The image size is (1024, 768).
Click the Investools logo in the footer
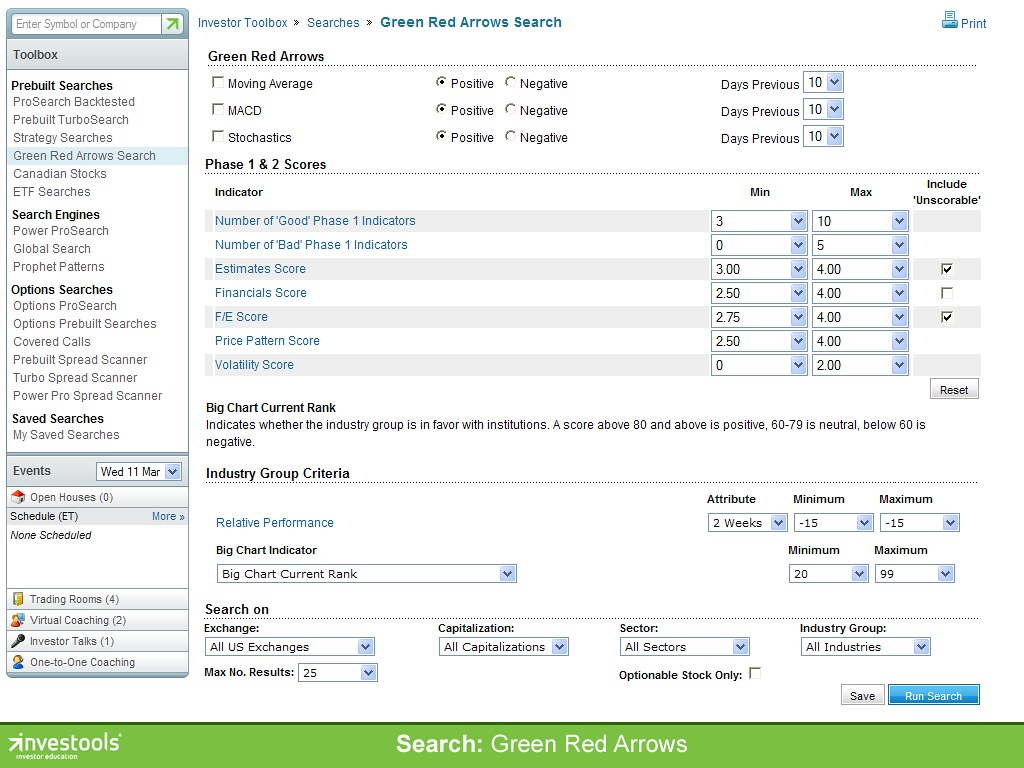62,743
